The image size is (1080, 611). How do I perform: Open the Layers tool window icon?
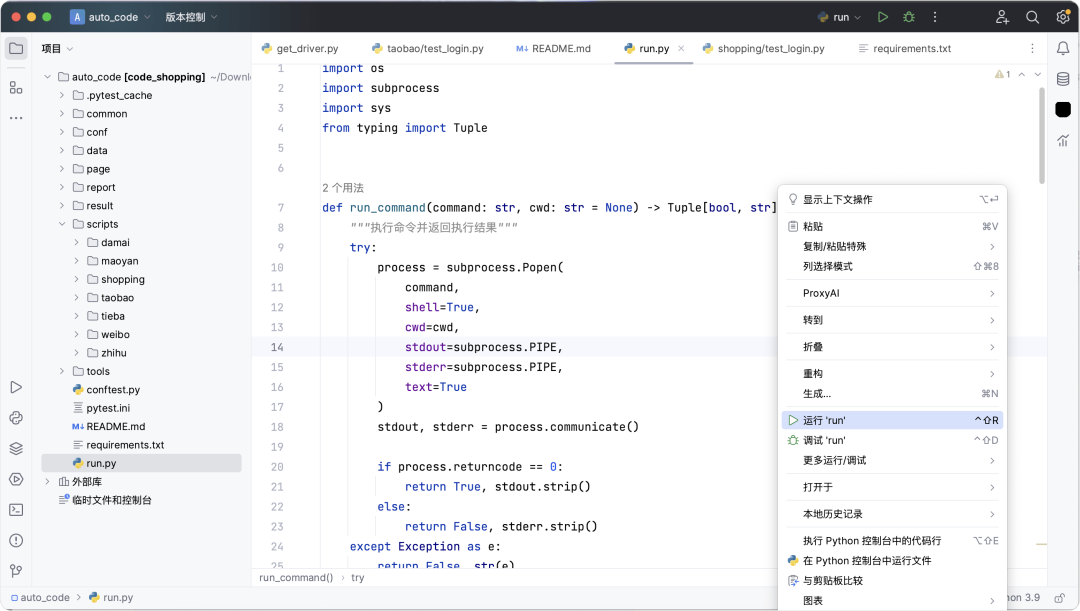[16, 448]
